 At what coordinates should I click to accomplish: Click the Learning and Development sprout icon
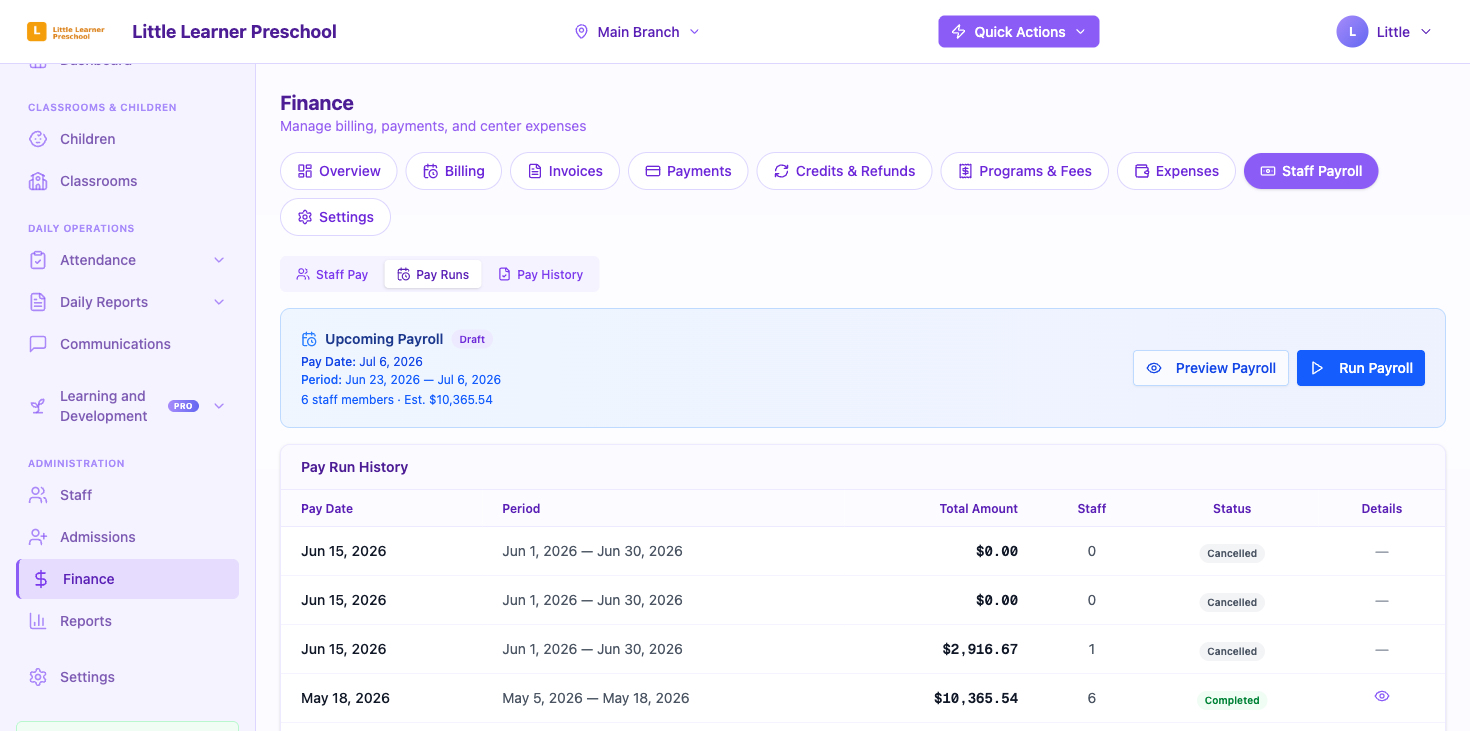[x=38, y=406]
